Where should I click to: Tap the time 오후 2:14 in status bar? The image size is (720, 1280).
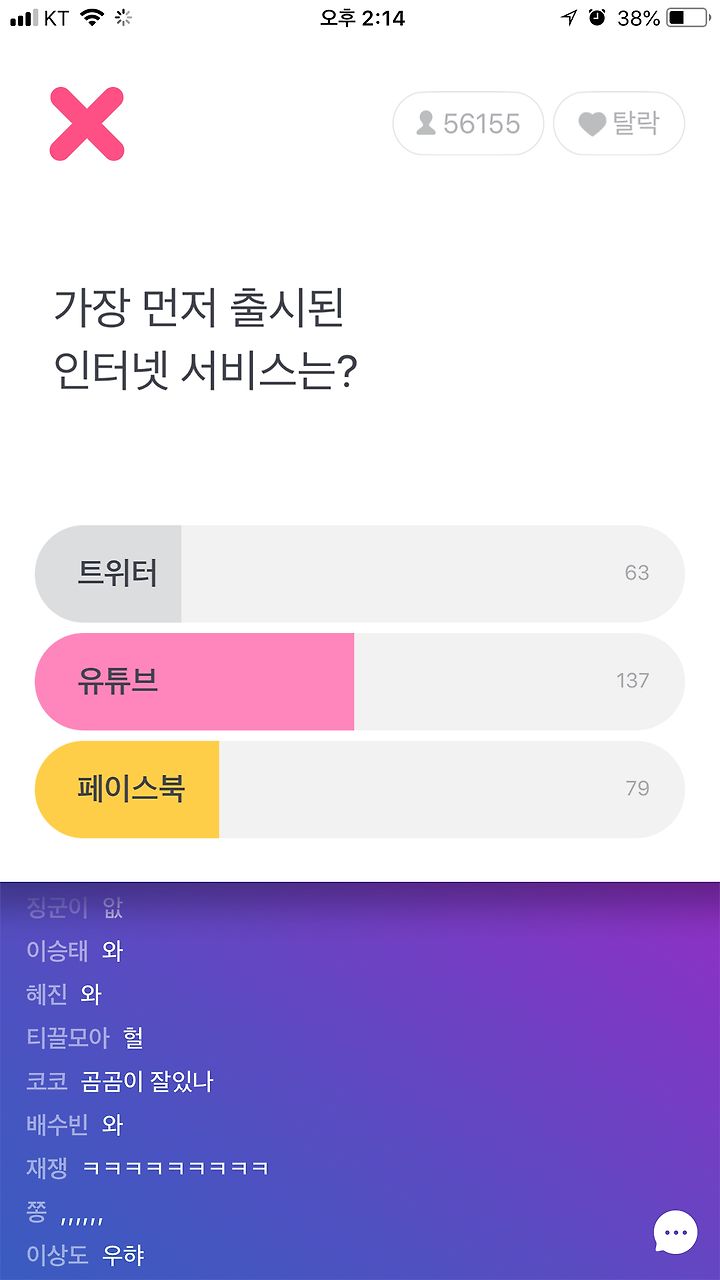pos(362,17)
